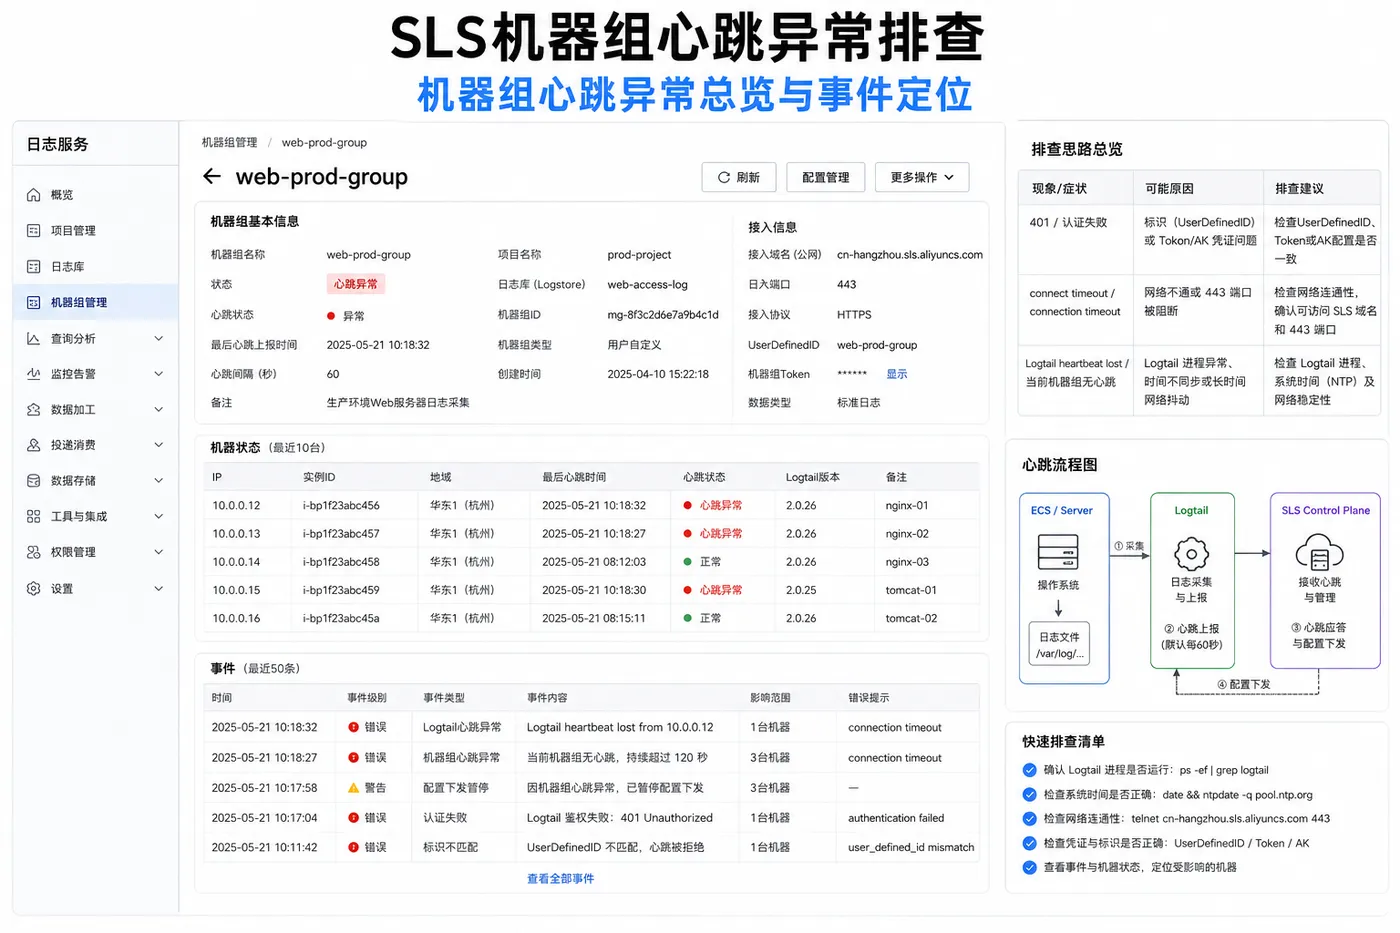Select 机器组管理 in the sidebar menu

pos(96,302)
